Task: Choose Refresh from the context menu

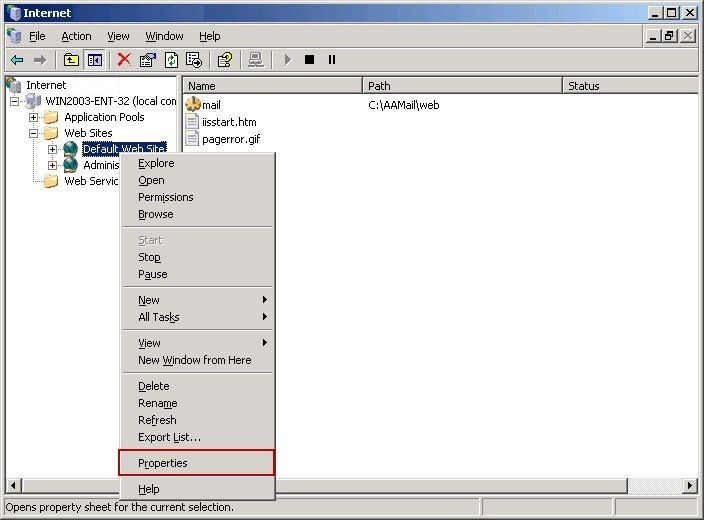Action: point(198,420)
